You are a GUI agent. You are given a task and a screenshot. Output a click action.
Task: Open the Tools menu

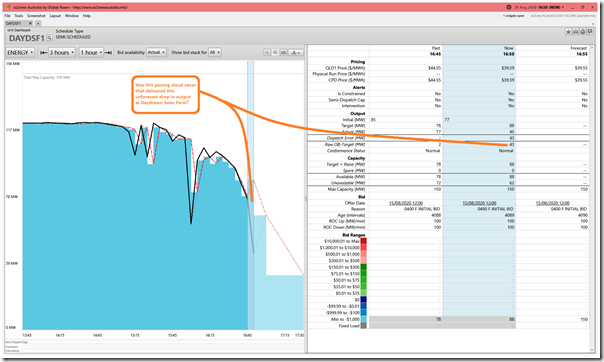pyautogui.click(x=18, y=16)
